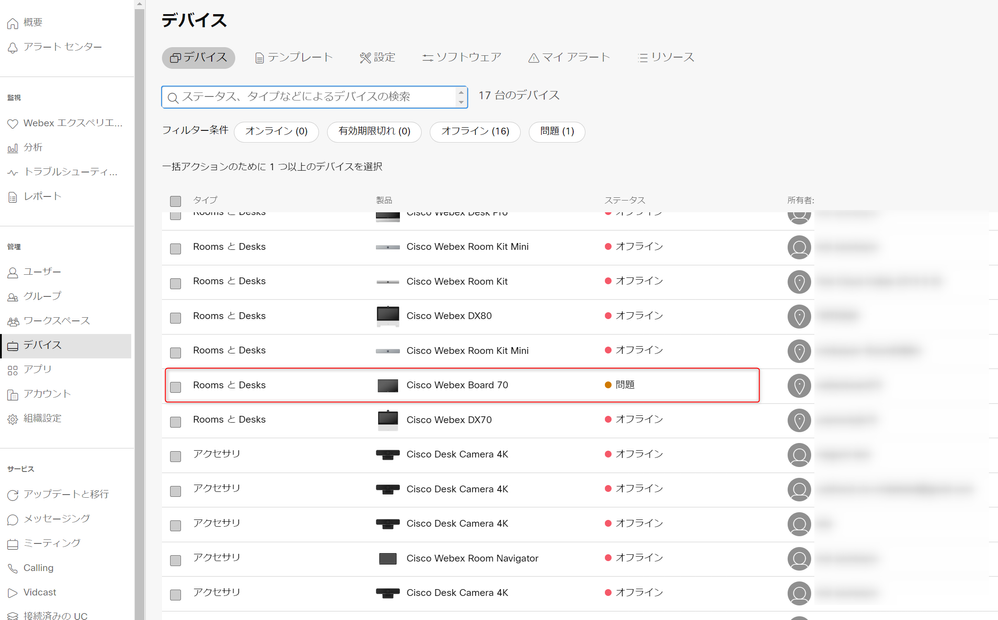Click the 製品 column header
This screenshot has width=998, height=620.
[384, 201]
